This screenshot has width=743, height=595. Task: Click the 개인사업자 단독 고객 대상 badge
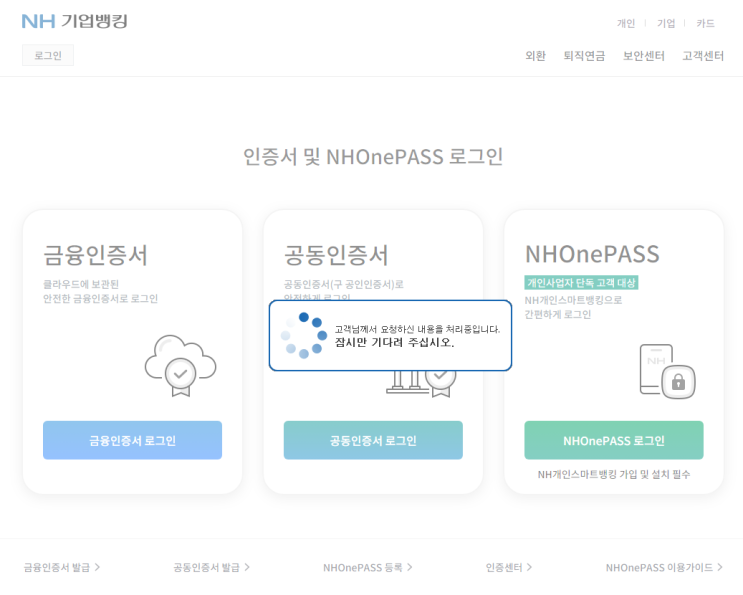581,283
